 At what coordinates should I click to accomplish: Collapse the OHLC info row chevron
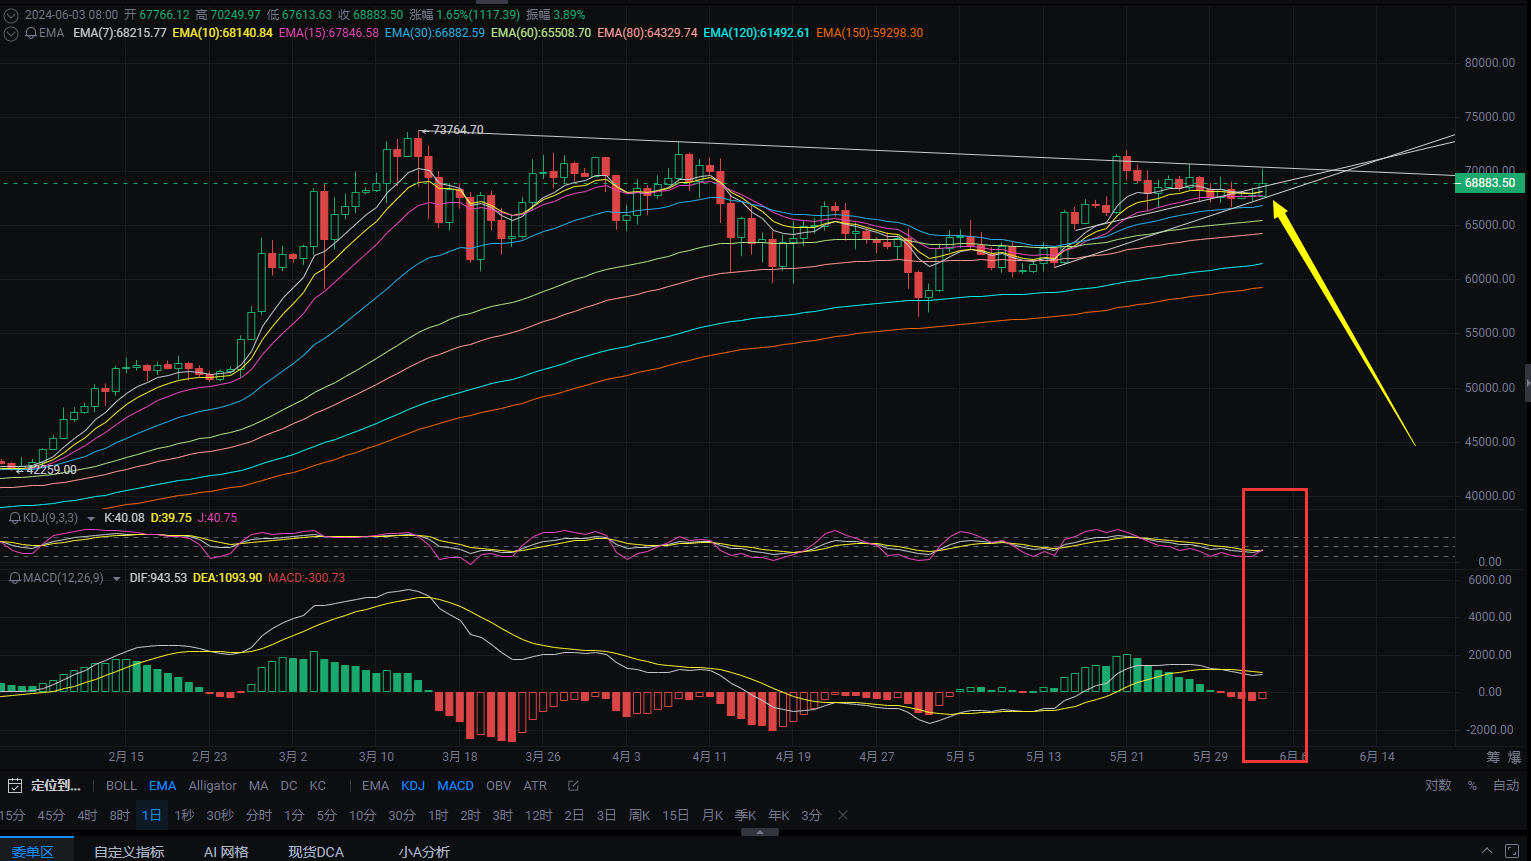click(11, 15)
